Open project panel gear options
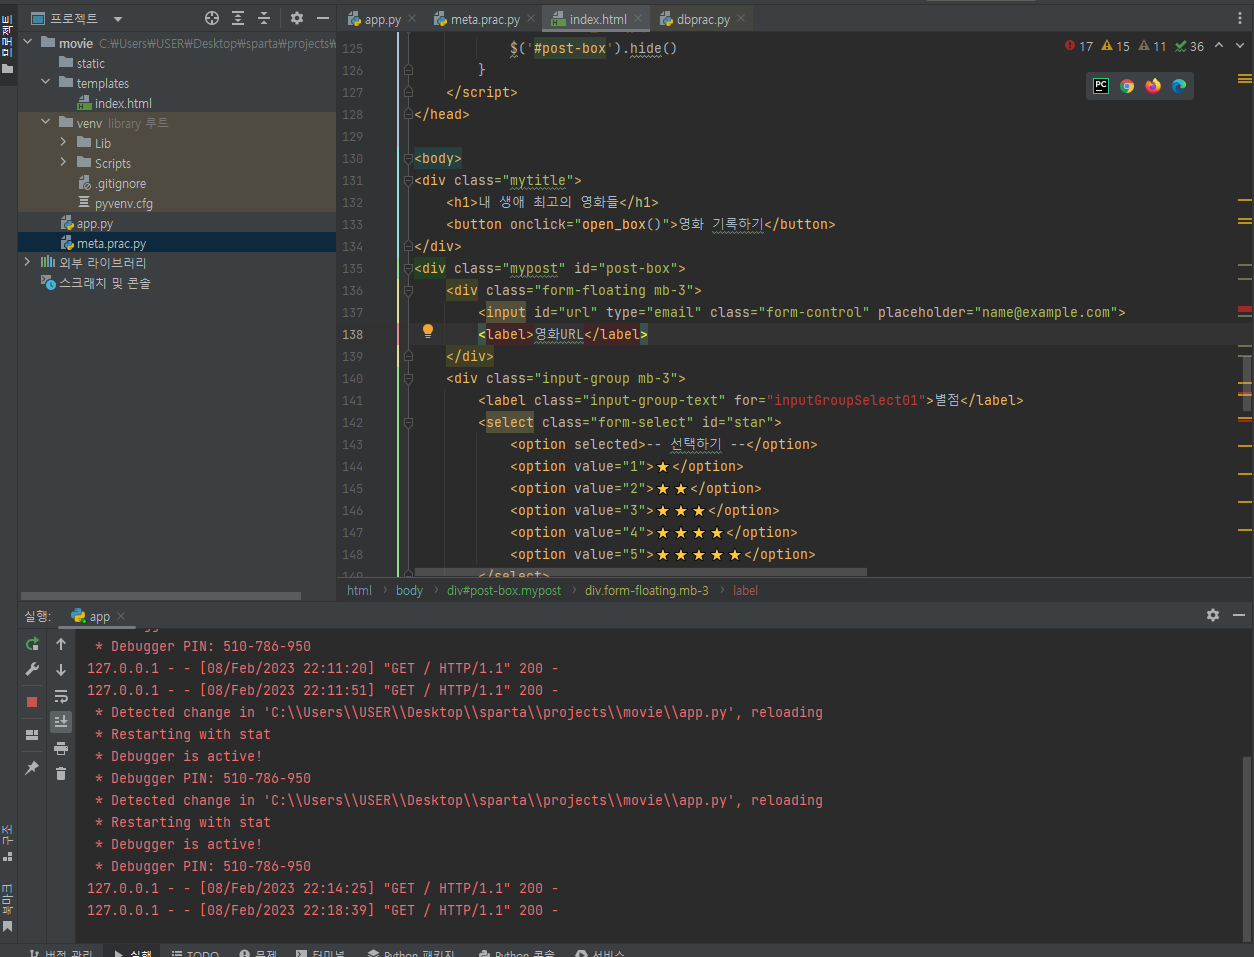The width and height of the screenshot is (1254, 957). [297, 18]
